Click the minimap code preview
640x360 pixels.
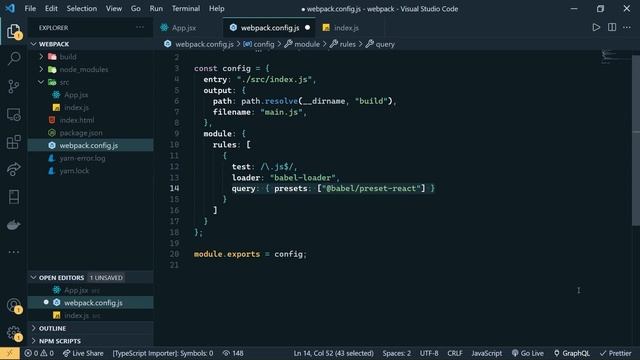click(x=616, y=57)
